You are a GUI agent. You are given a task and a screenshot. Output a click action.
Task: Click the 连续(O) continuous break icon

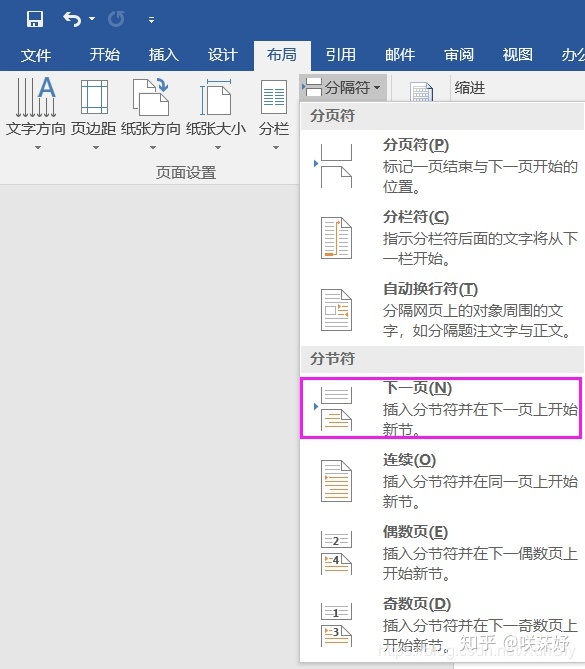pos(336,481)
